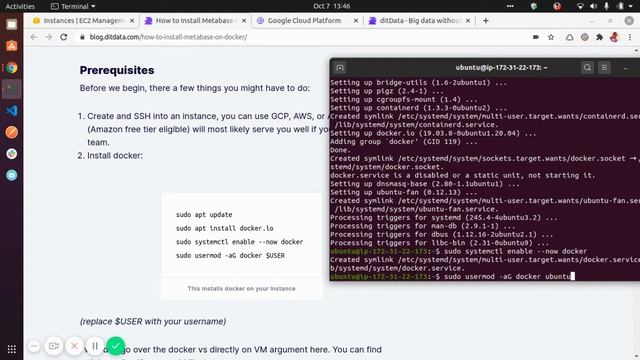Open the round red extension icon
Screen dimensions: 640x360
click(x=584, y=37)
